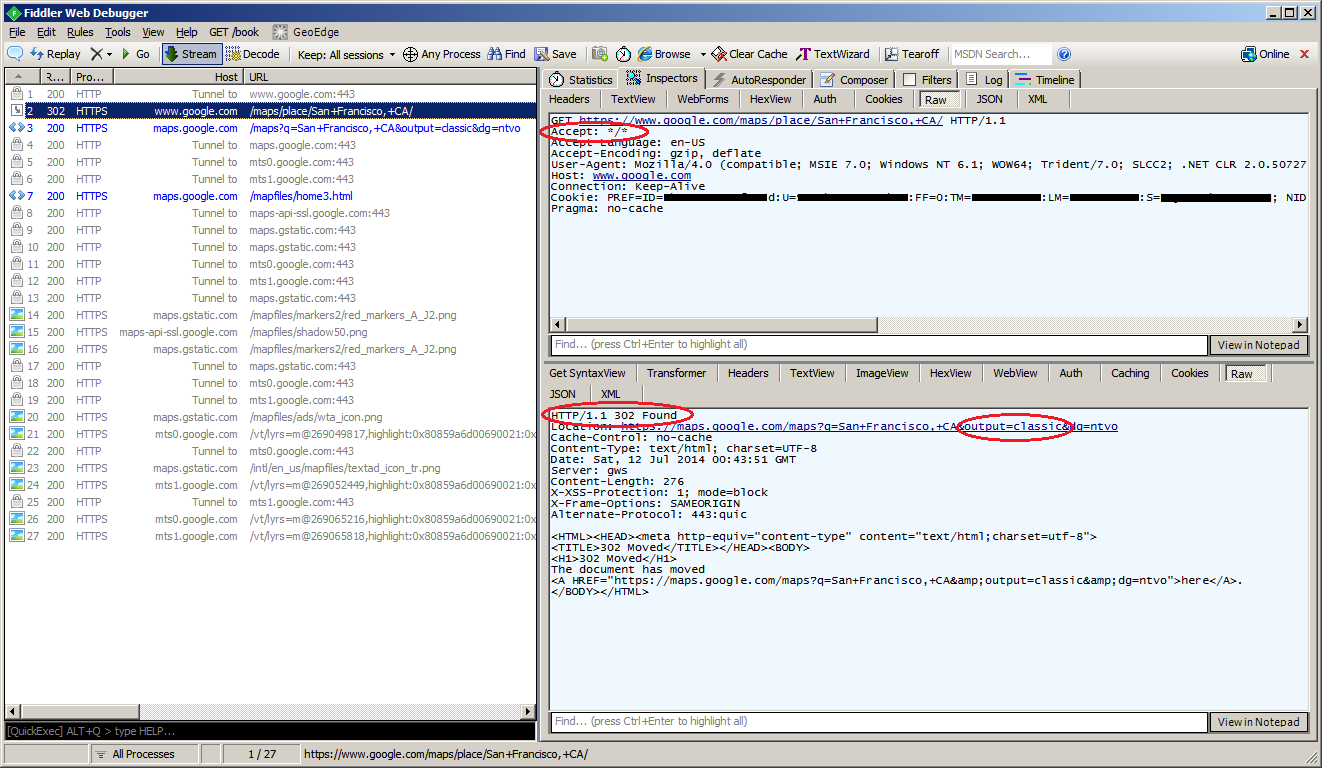The image size is (1322, 768).
Task: Toggle the Decode button
Action: (x=253, y=54)
